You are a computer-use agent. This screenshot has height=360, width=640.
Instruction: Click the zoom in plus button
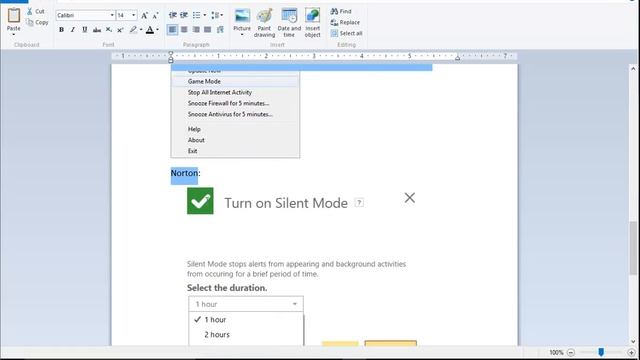coord(631,352)
